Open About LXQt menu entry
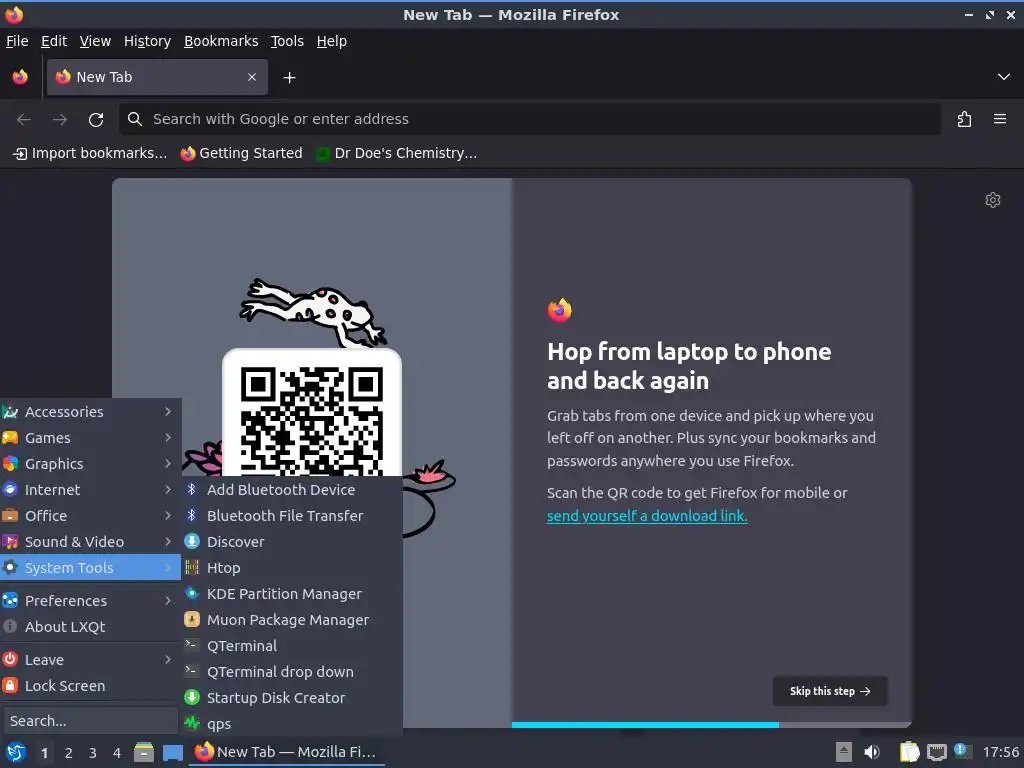This screenshot has width=1024, height=768. coord(90,627)
